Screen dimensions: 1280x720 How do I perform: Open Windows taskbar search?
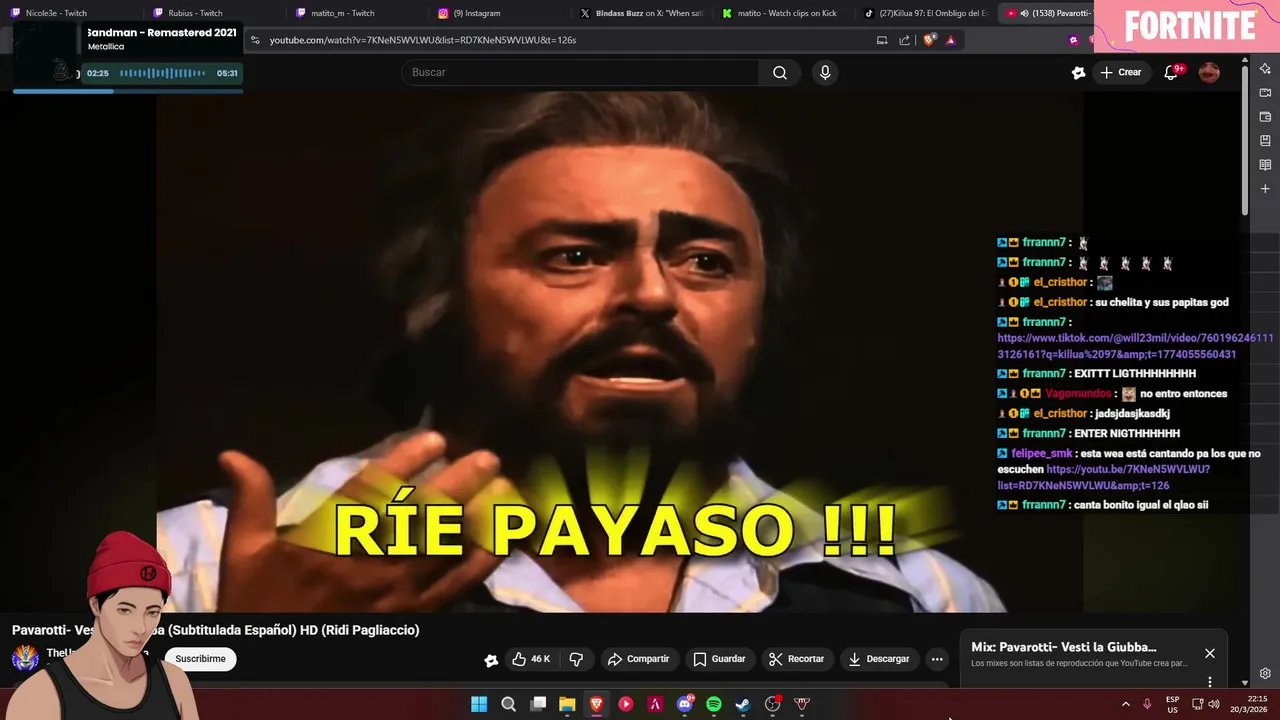508,704
